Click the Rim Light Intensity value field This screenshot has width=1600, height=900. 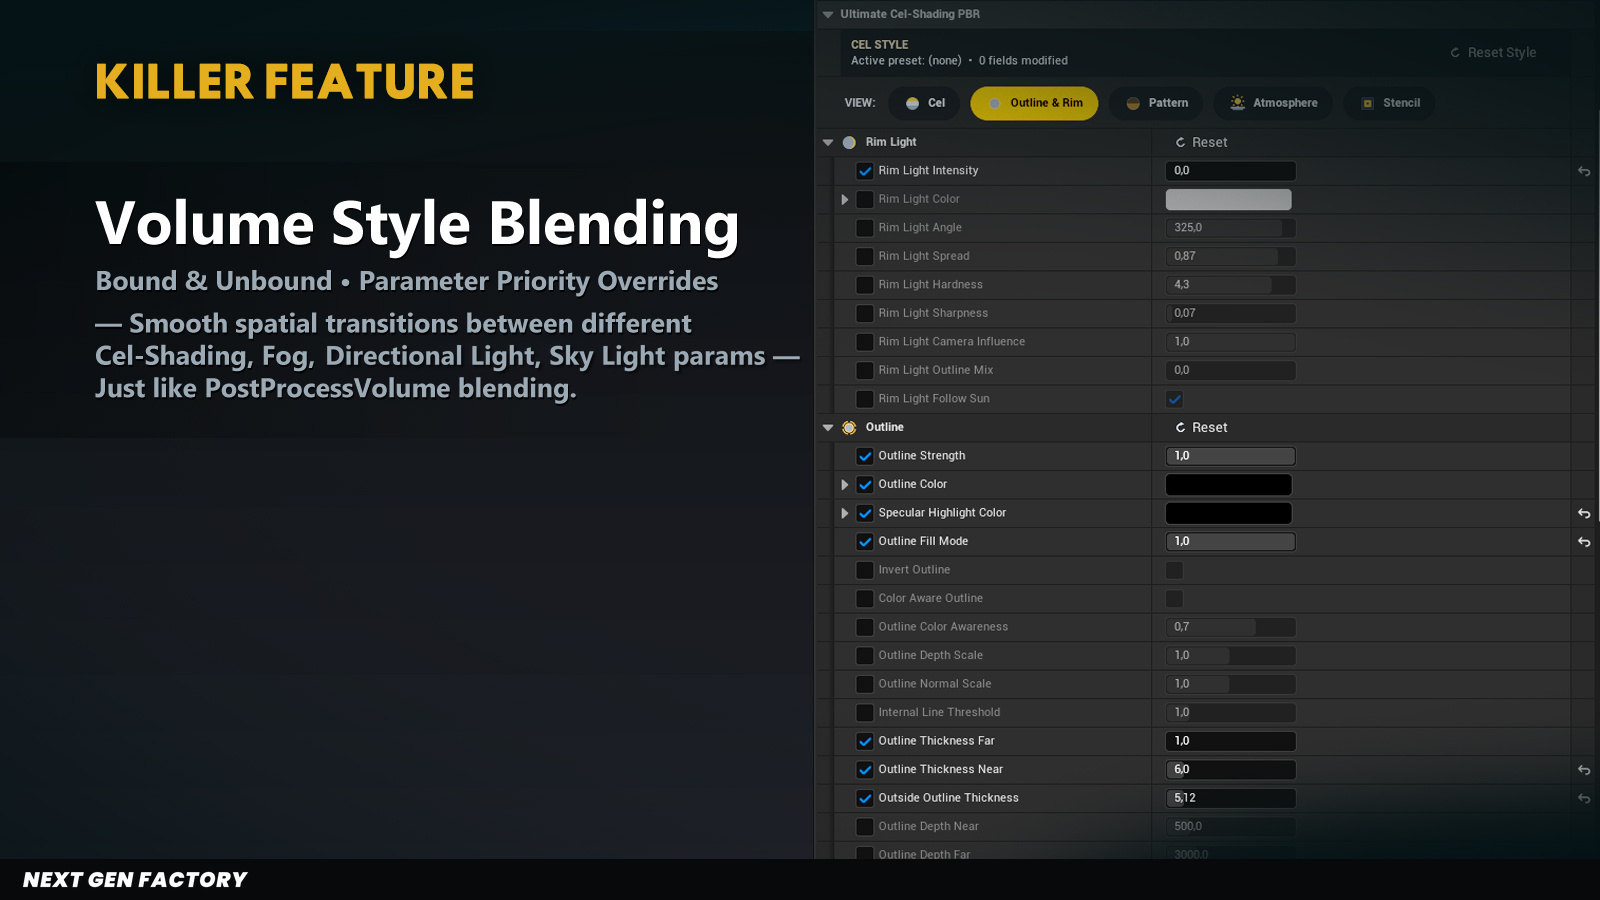coord(1231,171)
